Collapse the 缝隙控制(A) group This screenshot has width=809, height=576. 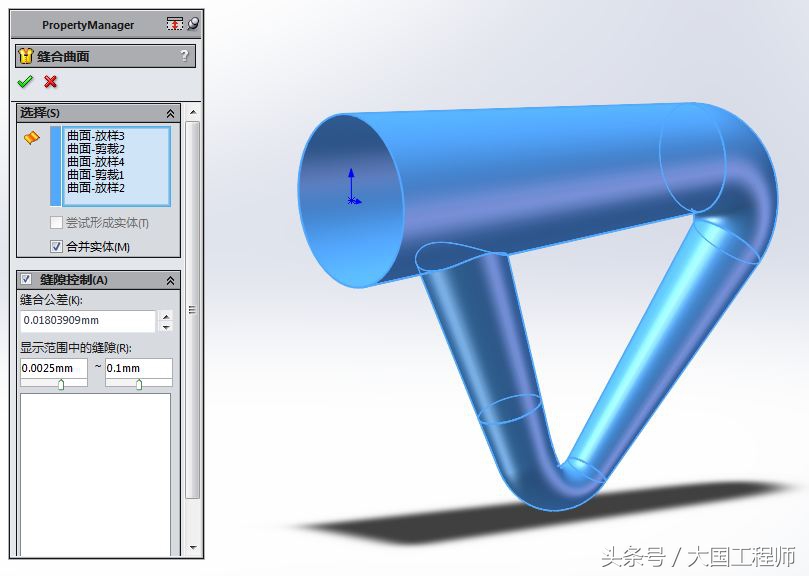point(170,280)
